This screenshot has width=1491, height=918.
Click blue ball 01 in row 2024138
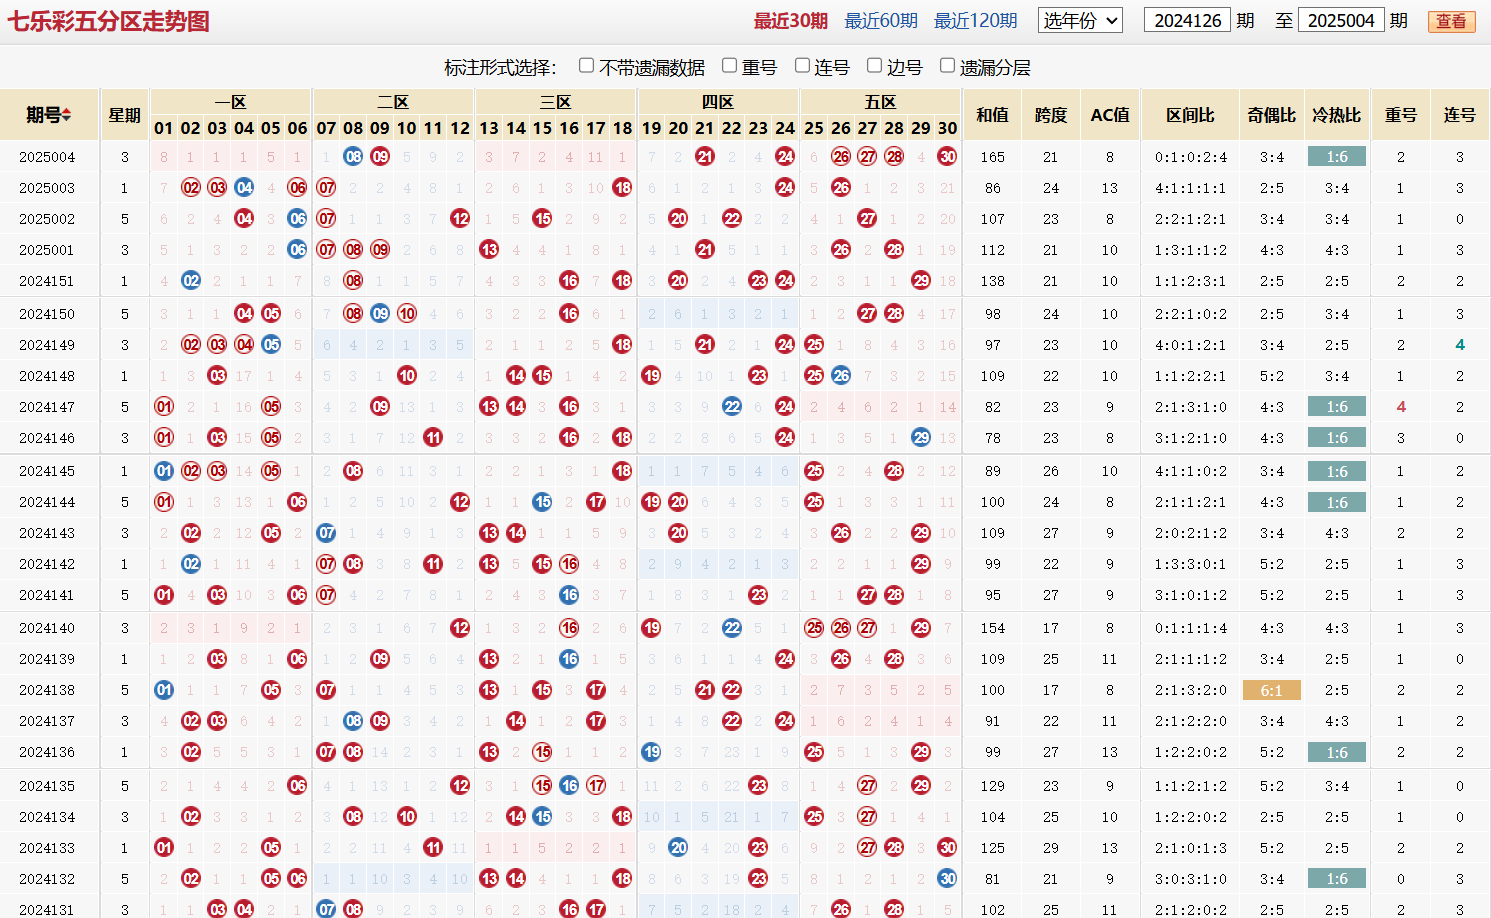164,689
